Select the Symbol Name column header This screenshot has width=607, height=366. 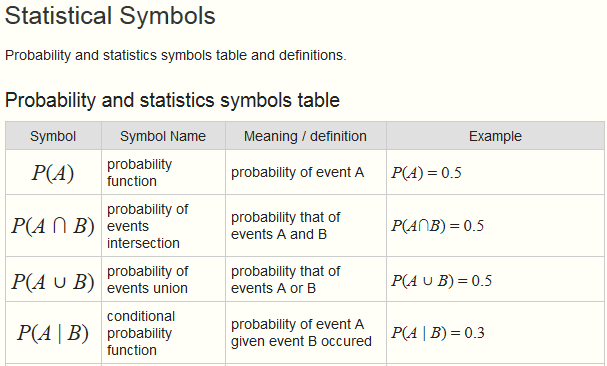163,136
